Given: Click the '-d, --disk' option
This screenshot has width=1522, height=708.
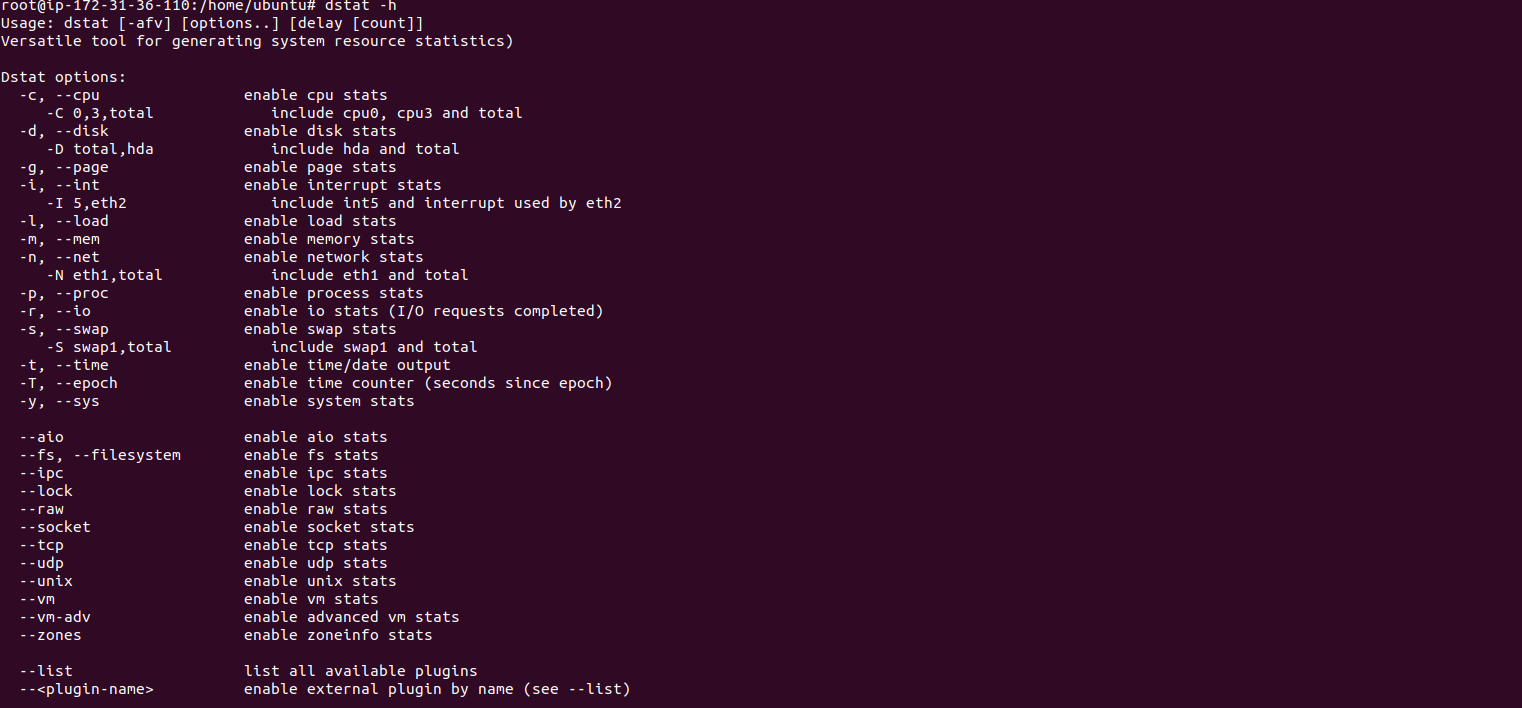Looking at the screenshot, I should [x=64, y=131].
